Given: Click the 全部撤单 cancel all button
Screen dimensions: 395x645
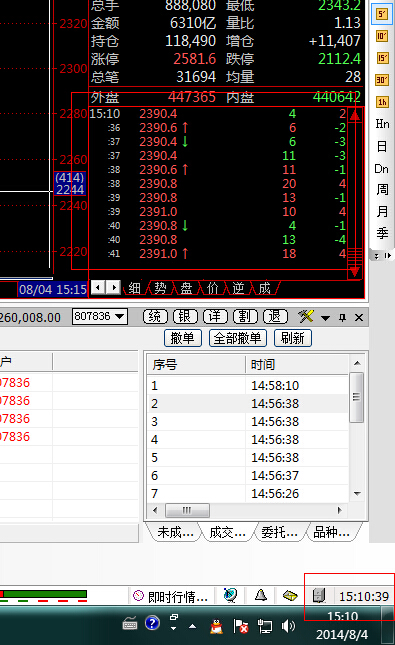Looking at the screenshot, I should click(238, 338).
